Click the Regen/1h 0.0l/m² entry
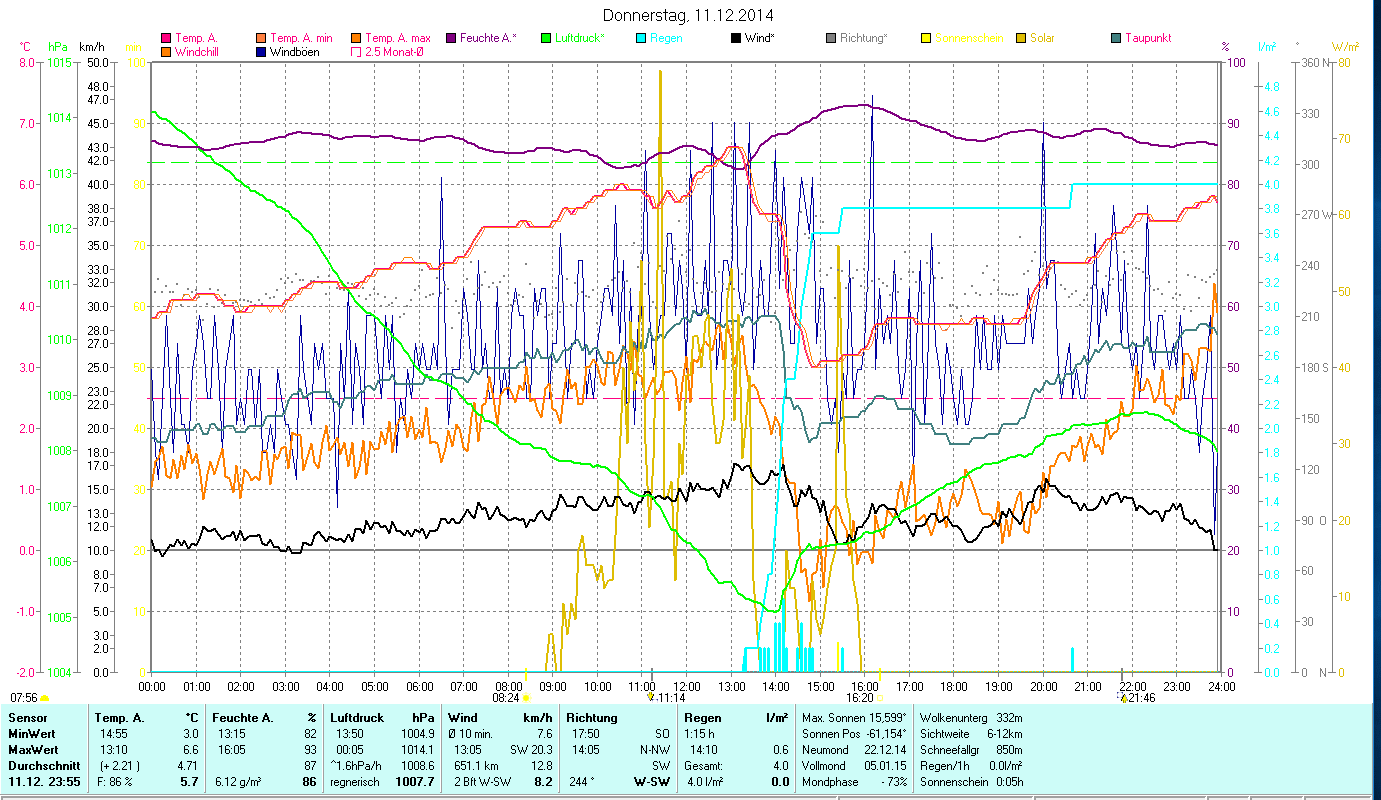The image size is (1381, 800). (970, 766)
